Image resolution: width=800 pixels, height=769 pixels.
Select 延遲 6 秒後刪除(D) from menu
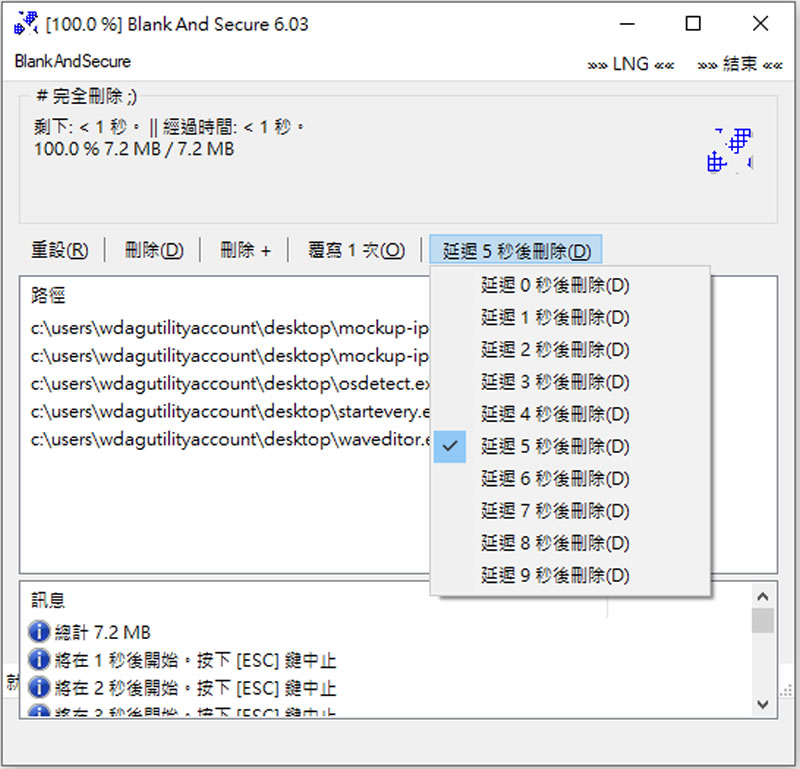(x=571, y=479)
